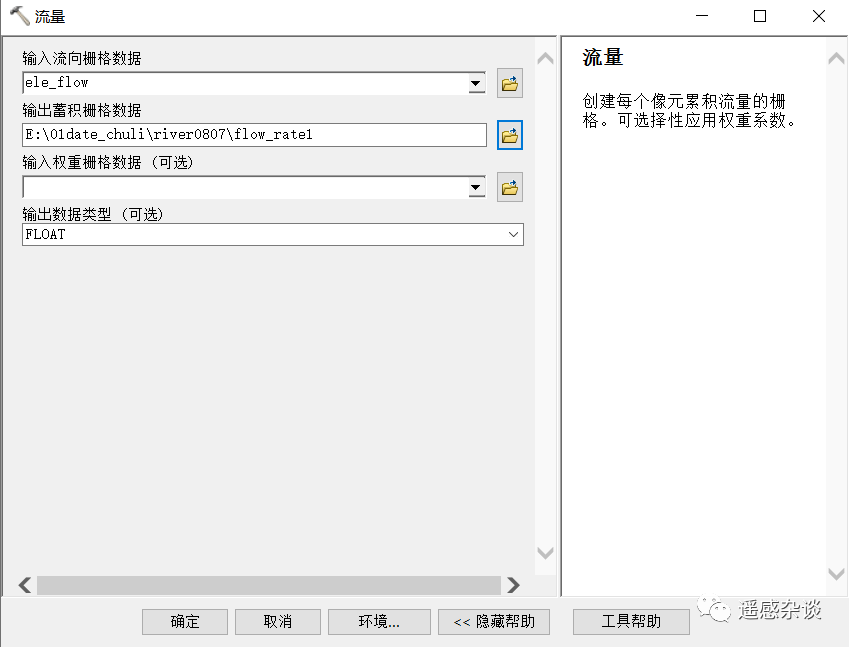Image resolution: width=849 pixels, height=647 pixels.
Task: Cancel the dialog with 取消 button
Action: coord(277,621)
